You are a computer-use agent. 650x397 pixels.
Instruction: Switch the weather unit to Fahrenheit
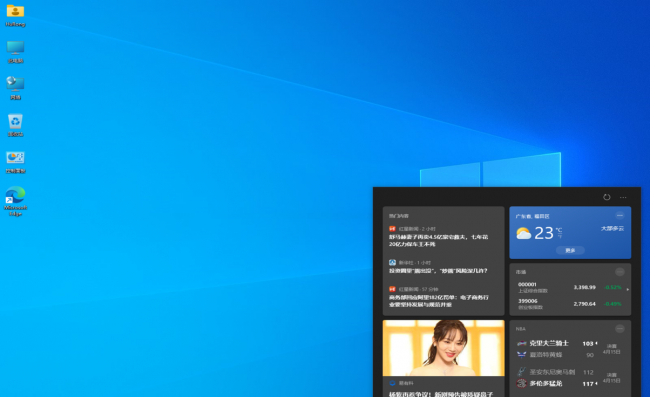(x=559, y=237)
